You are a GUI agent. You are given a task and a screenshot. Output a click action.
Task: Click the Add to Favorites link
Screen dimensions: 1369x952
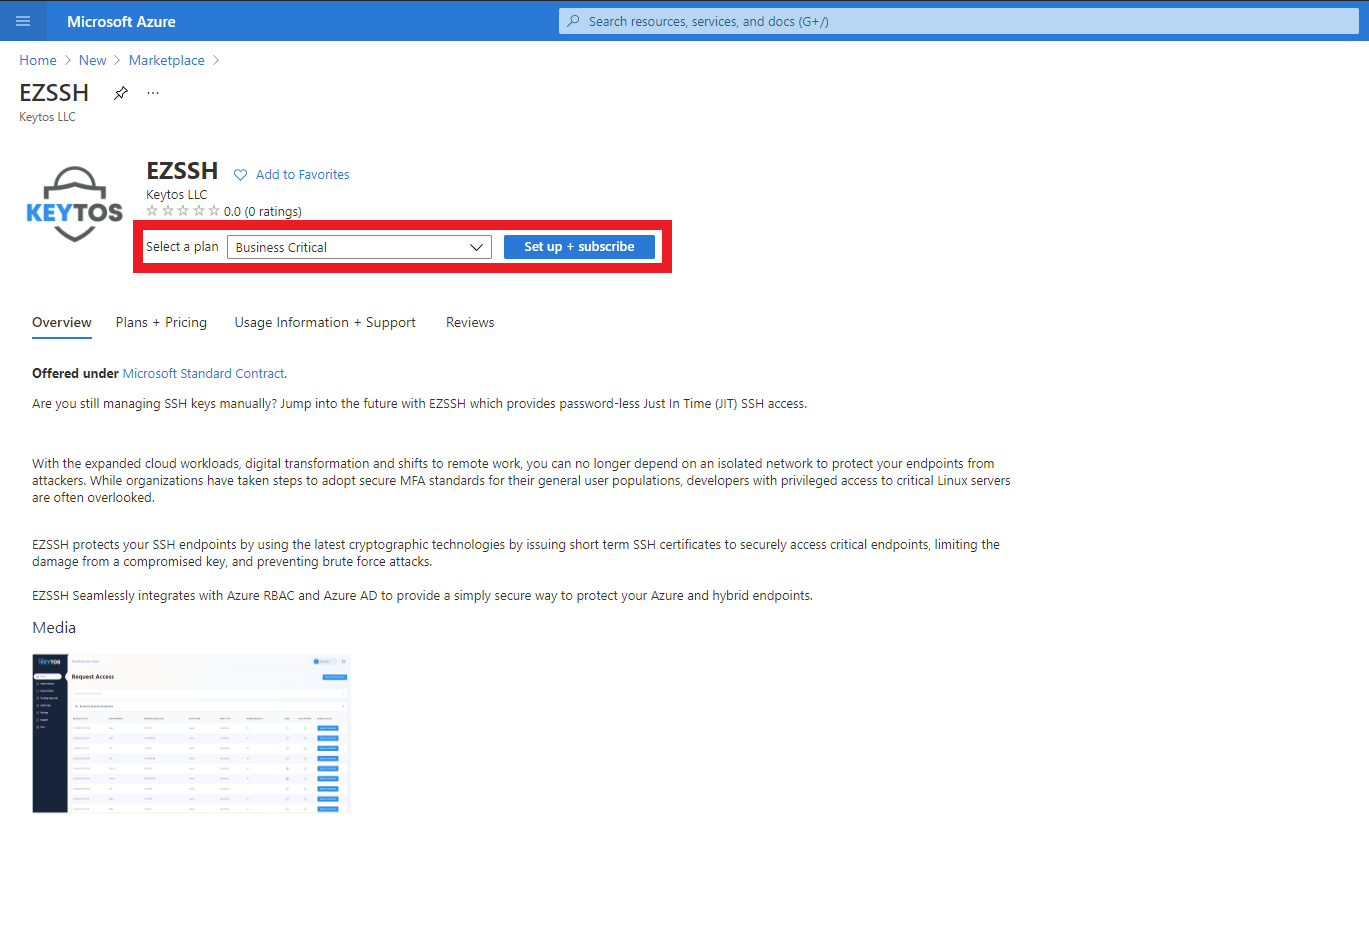(302, 175)
